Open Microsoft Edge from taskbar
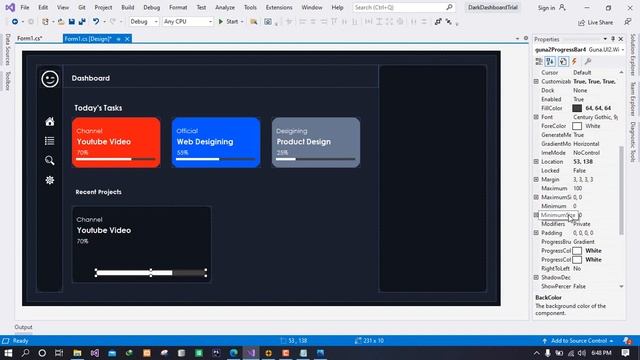Image resolution: width=640 pixels, height=360 pixels. [233, 353]
